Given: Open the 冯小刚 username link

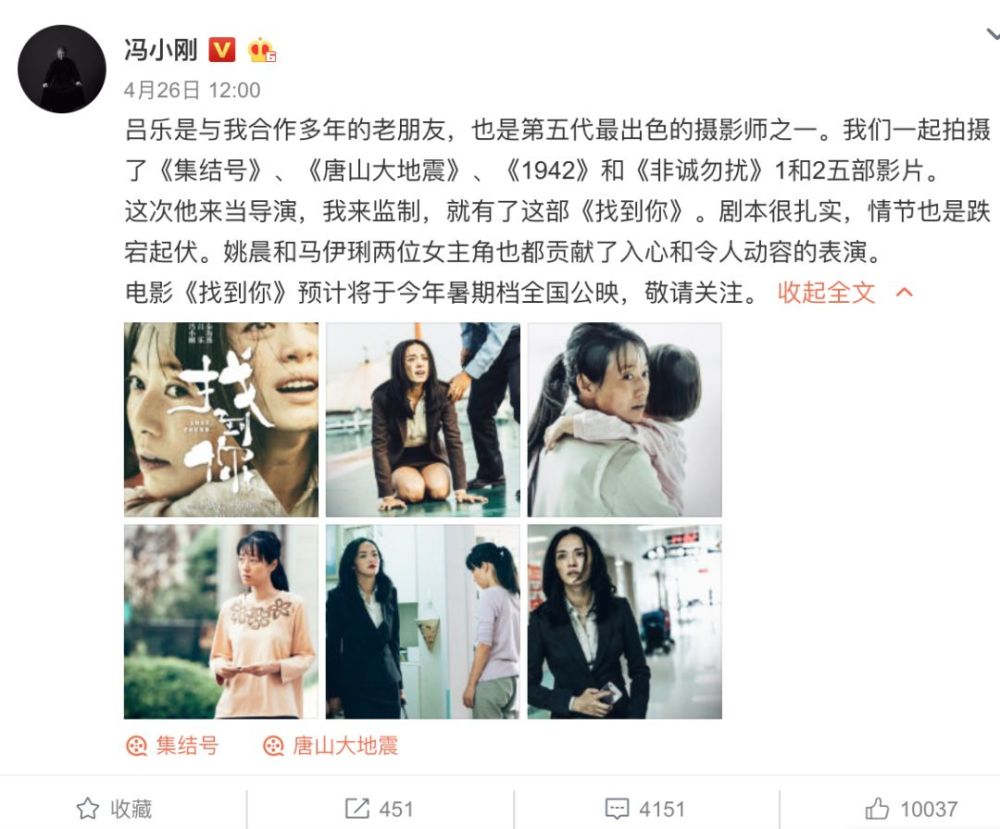Looking at the screenshot, I should pos(161,49).
